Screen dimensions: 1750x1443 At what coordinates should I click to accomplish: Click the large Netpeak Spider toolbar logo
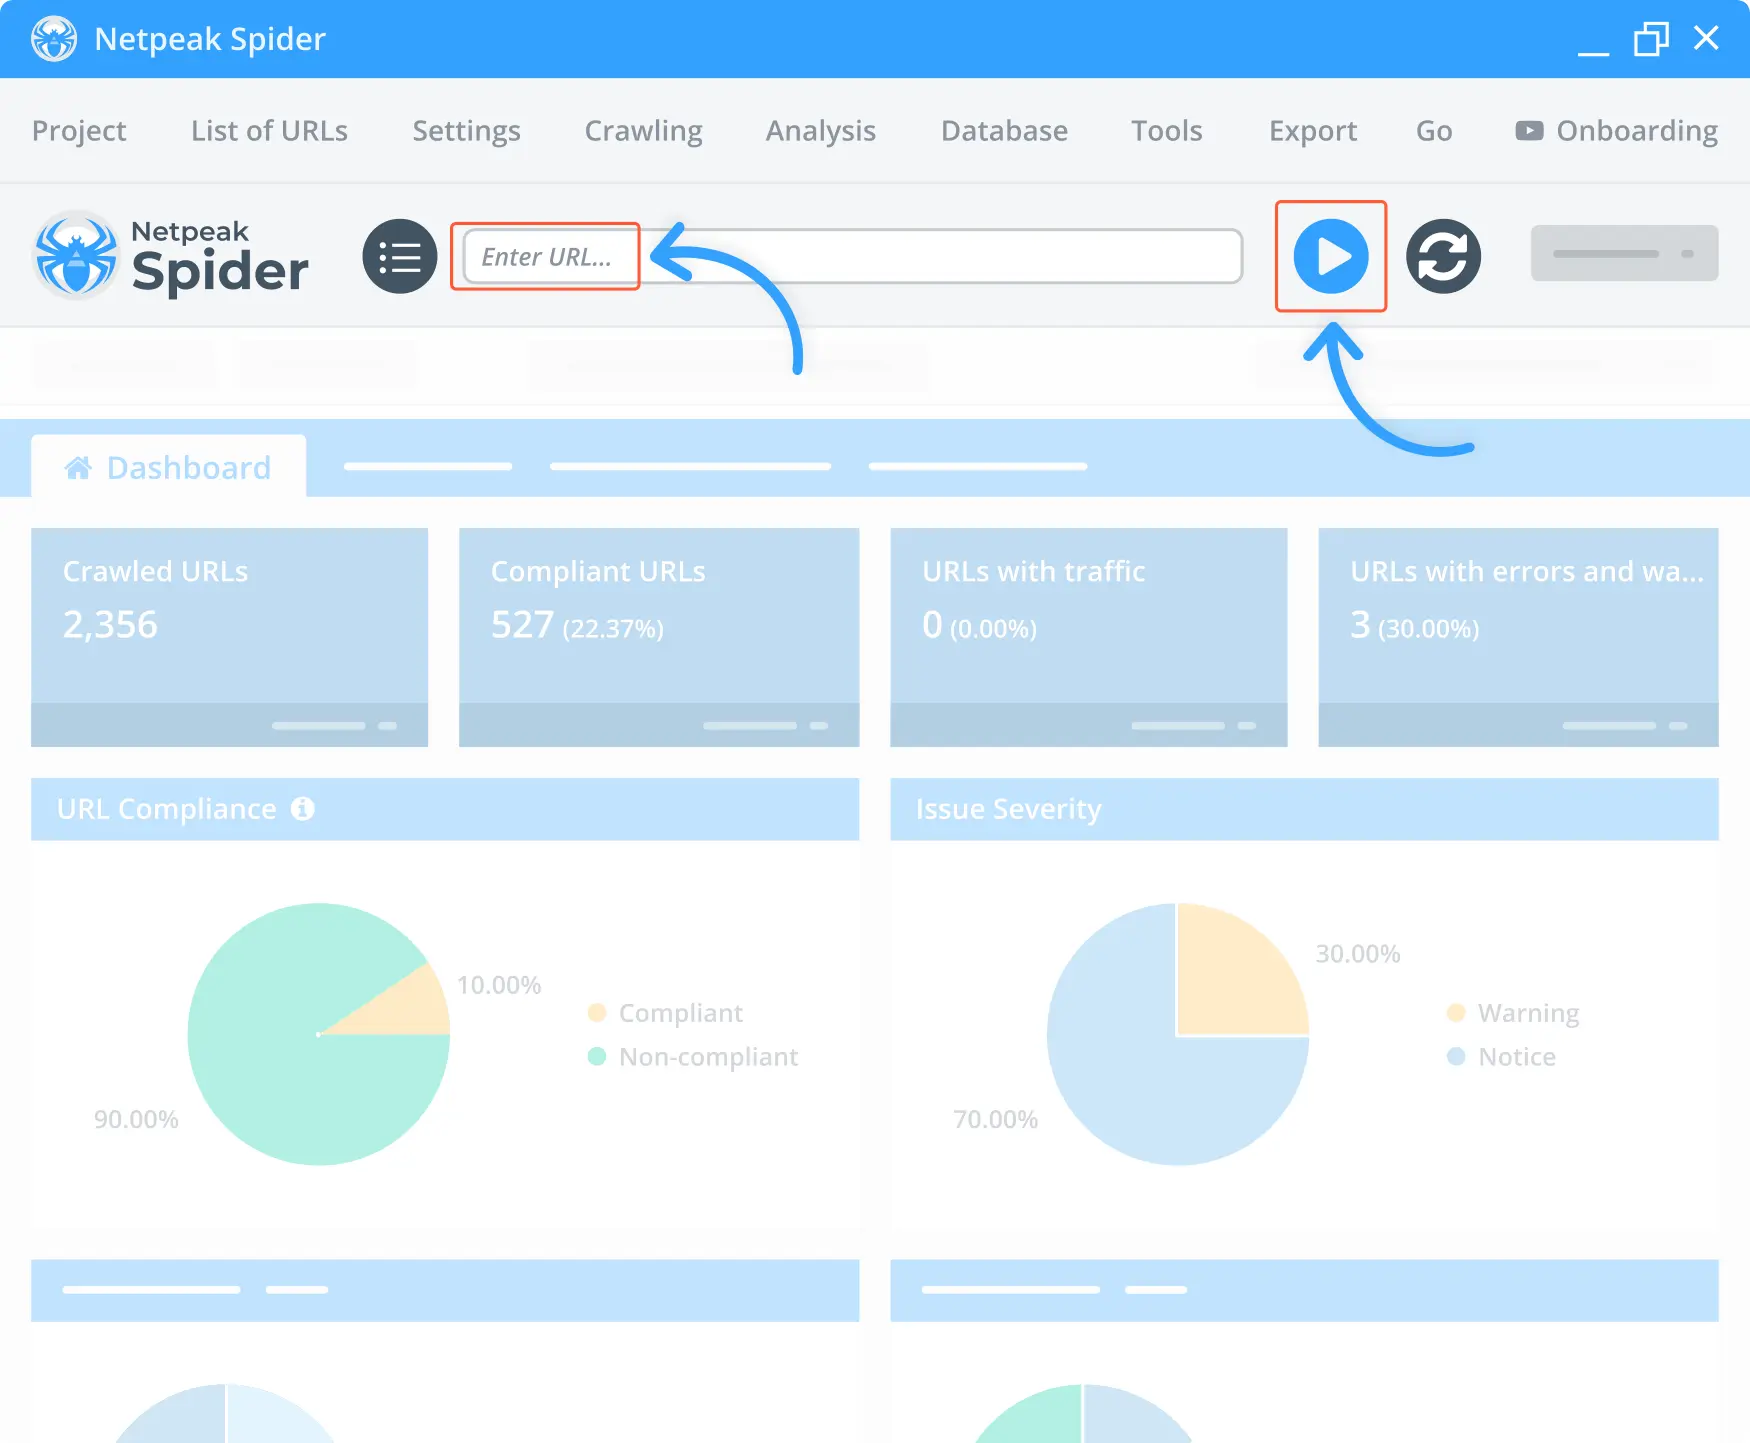point(171,256)
